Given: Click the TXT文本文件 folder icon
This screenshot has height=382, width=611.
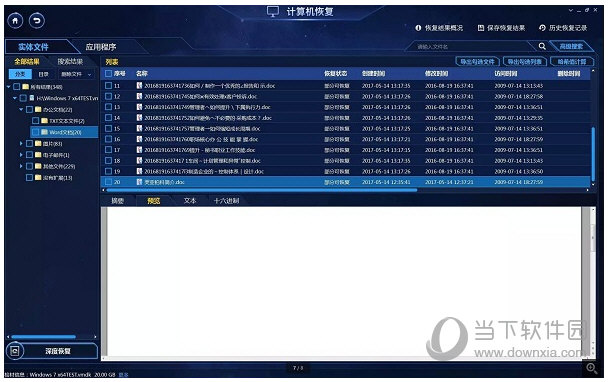Looking at the screenshot, I should 44,121.
